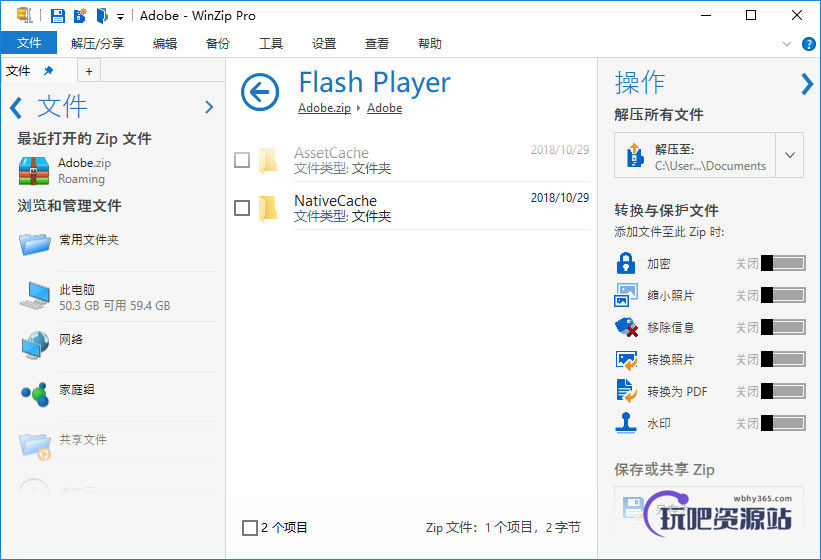Screen dimensions: 821x560
Task: Click the Open Zip icon in quick access toolbar
Action: (x=102, y=16)
